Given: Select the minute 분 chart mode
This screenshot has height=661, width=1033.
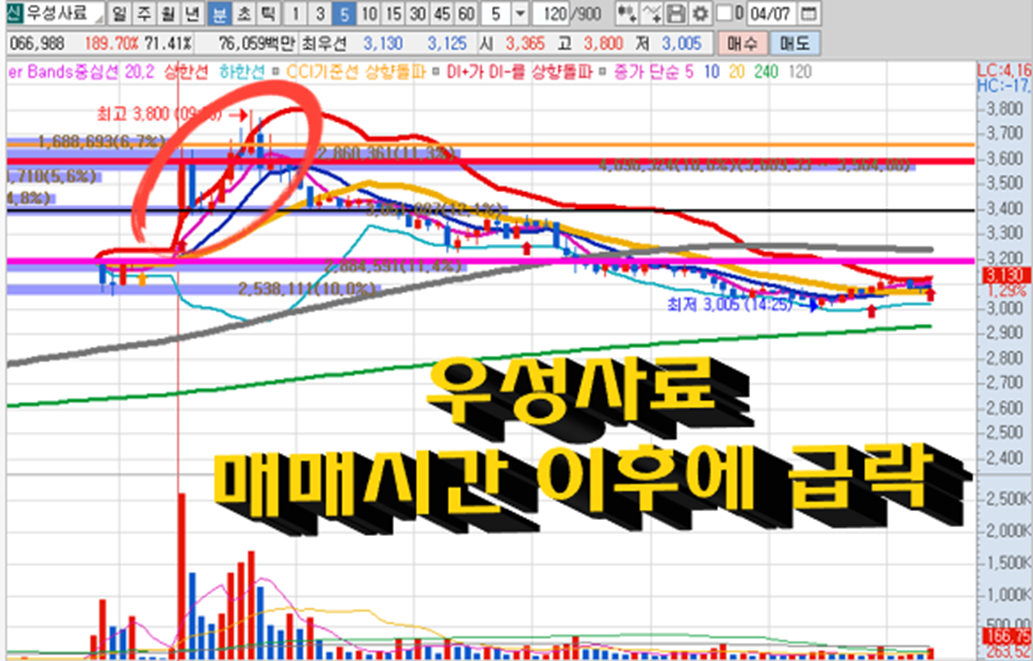Looking at the screenshot, I should point(218,13).
